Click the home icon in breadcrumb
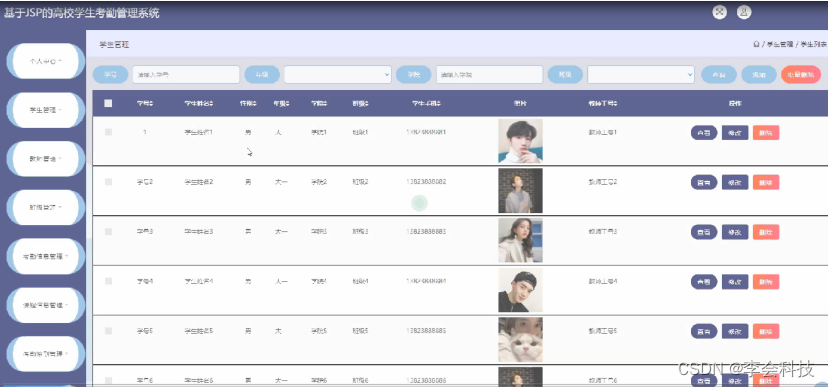Image resolution: width=830 pixels, height=387 pixels. (756, 44)
